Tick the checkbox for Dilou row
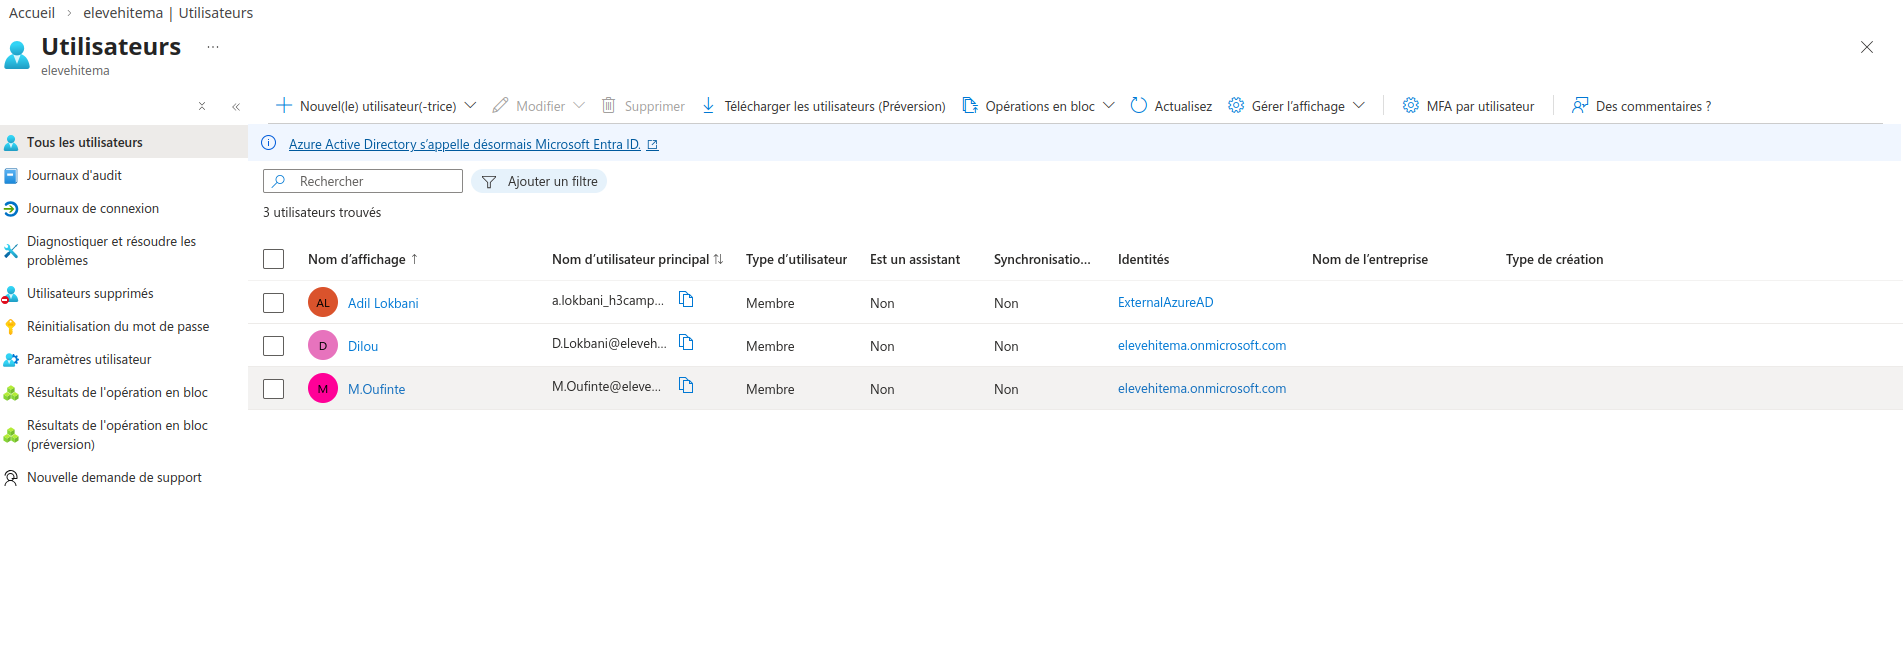1903x660 pixels. coord(273,346)
